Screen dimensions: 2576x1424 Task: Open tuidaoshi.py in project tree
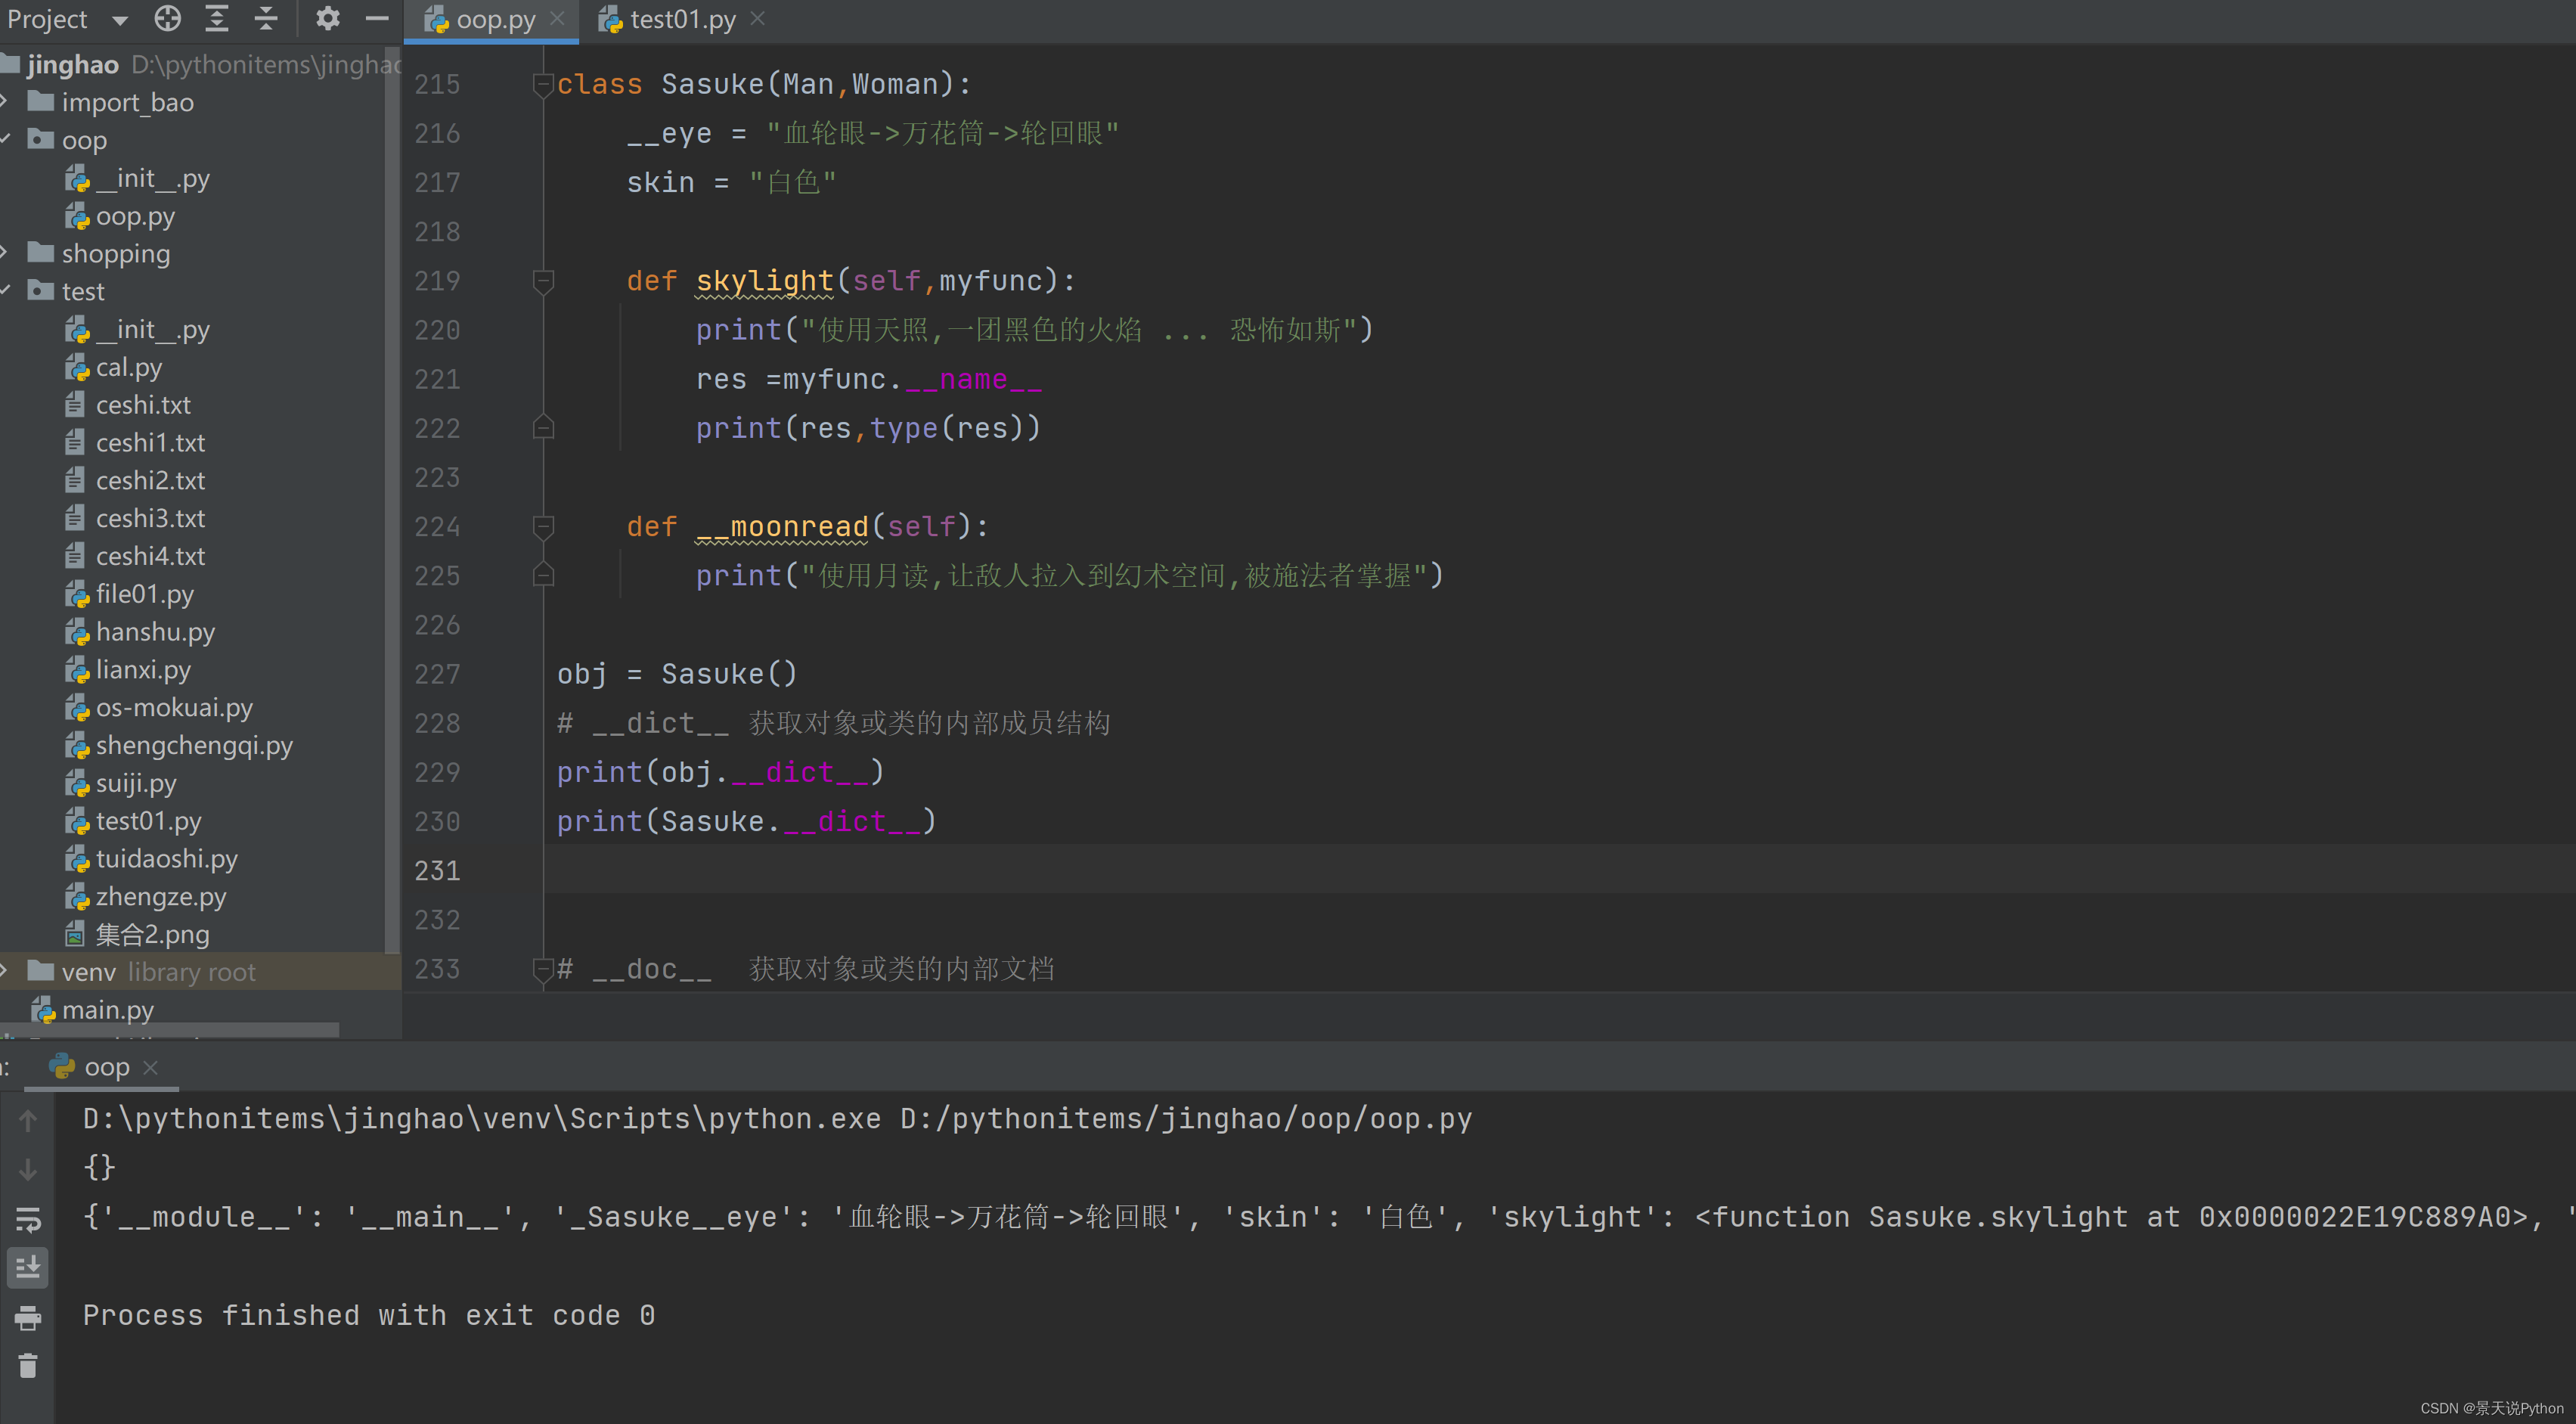pos(166,859)
